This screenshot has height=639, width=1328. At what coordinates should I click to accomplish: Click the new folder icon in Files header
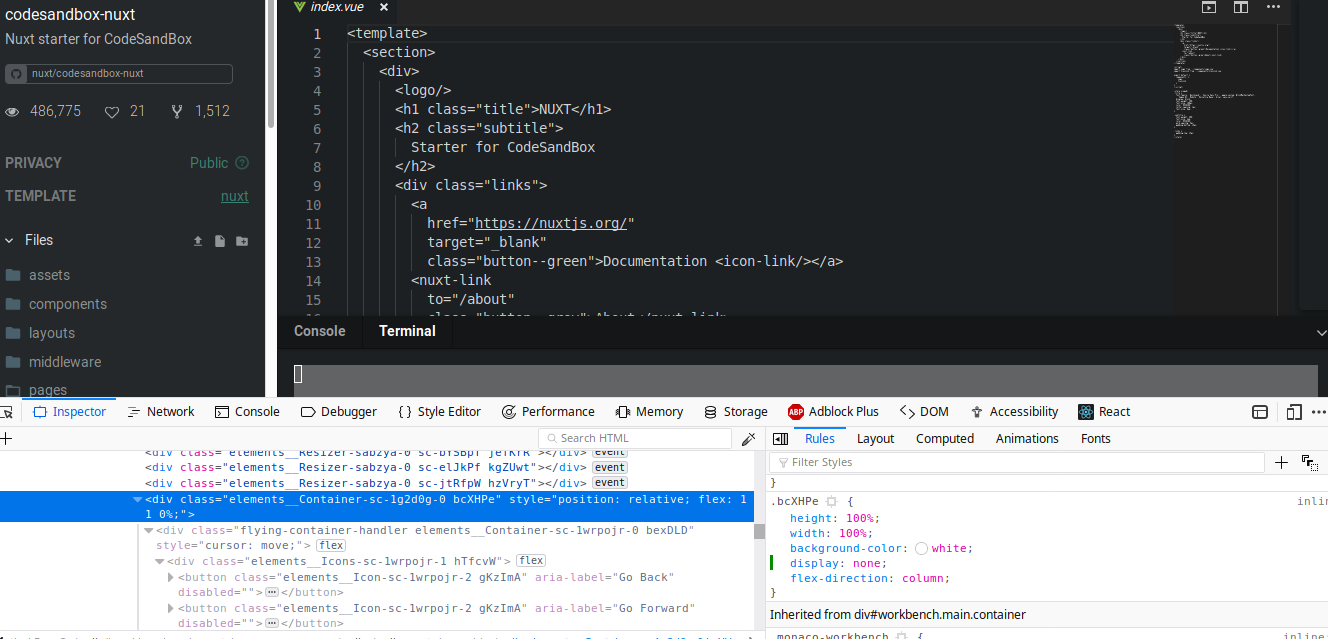(242, 241)
